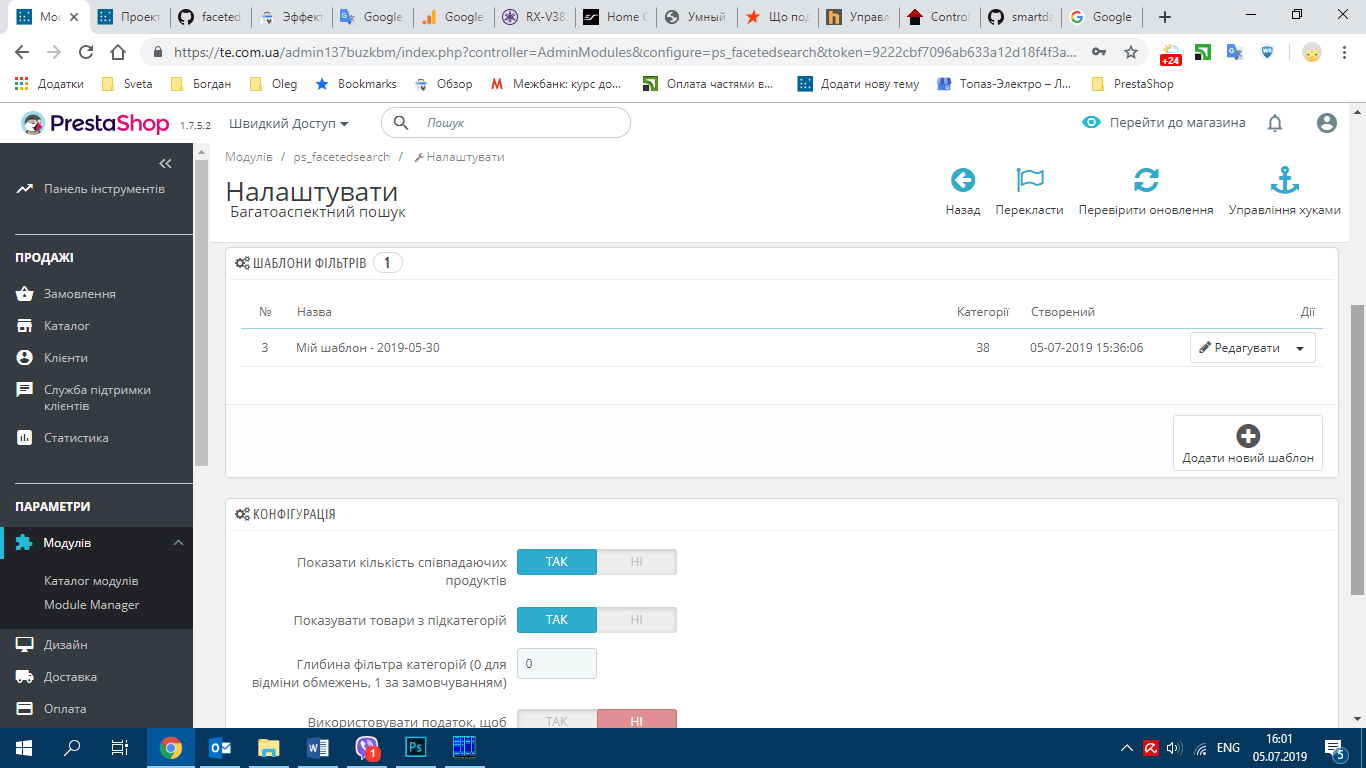The image size is (1366, 768).
Task: Open Photoshop from the taskbar
Action: pos(416,747)
